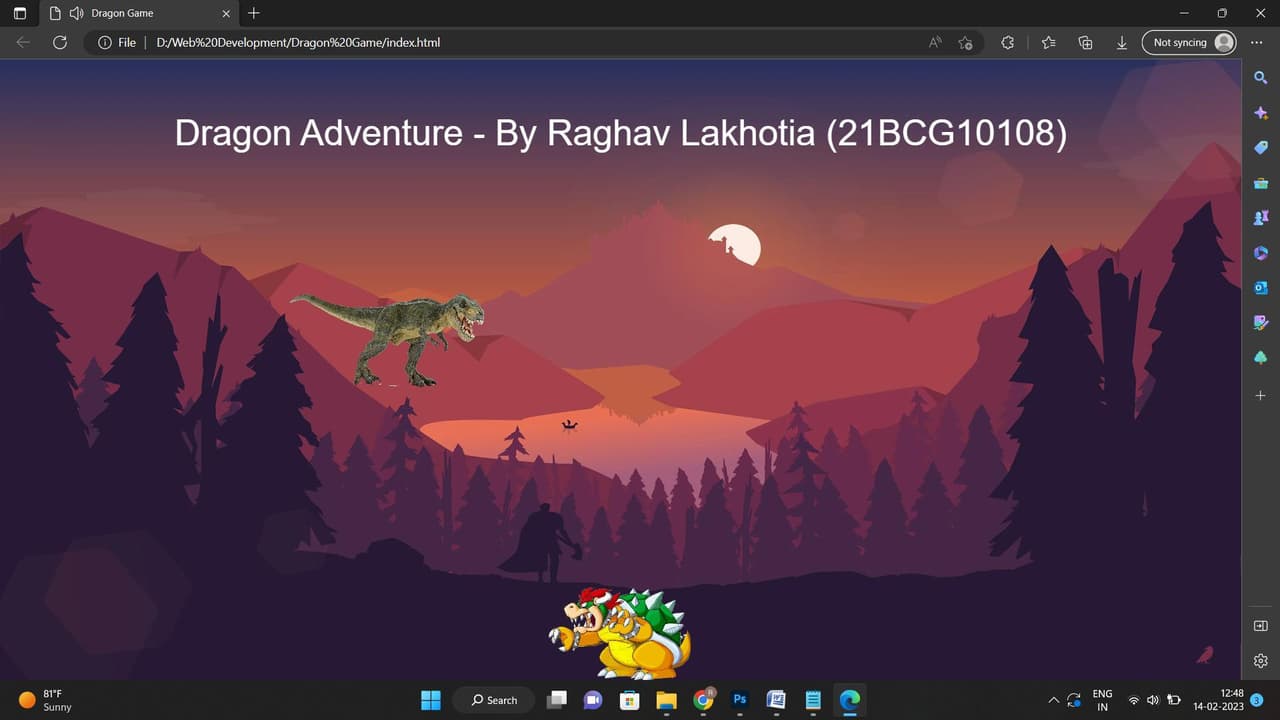The height and width of the screenshot is (720, 1280).
Task: Open the notification count badge
Action: pos(1256,700)
